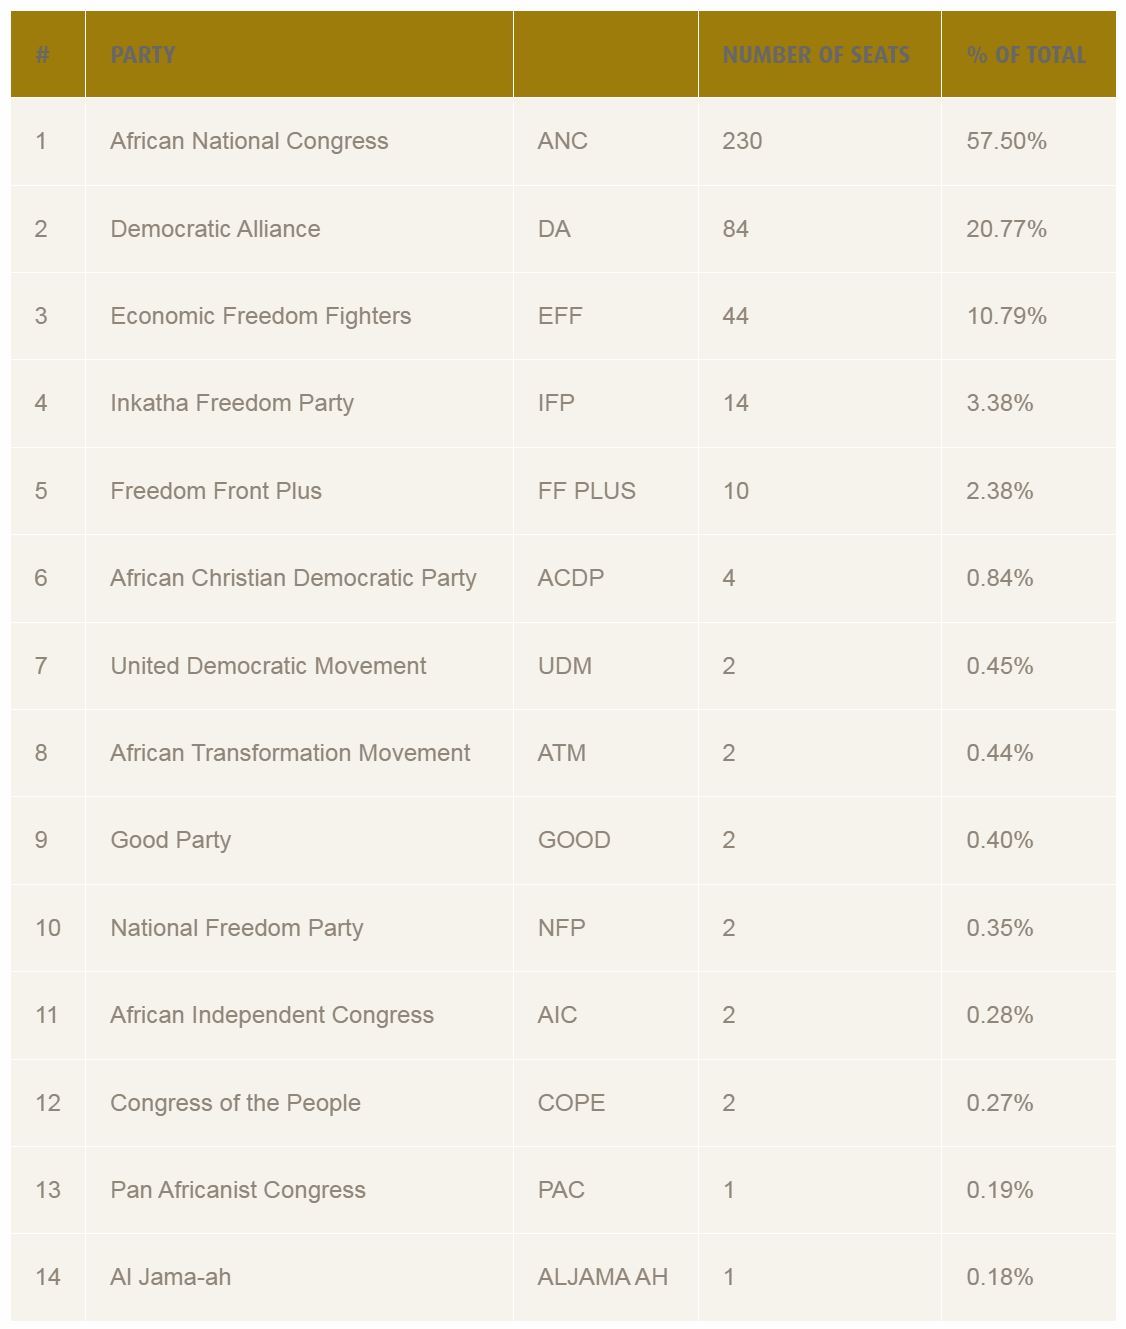Select African Christian Democratic Party cell
Image resolution: width=1126 pixels, height=1329 pixels.
pos(293,578)
